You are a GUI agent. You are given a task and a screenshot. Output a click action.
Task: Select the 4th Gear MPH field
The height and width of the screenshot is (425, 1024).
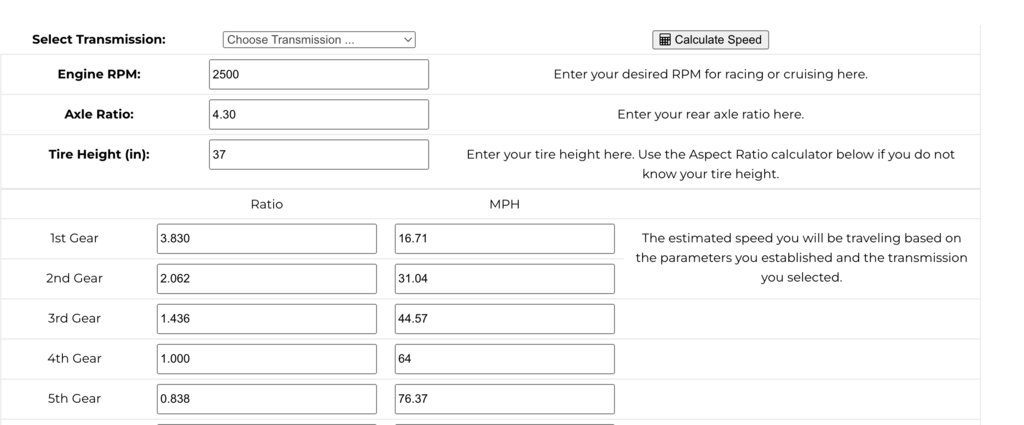(504, 358)
